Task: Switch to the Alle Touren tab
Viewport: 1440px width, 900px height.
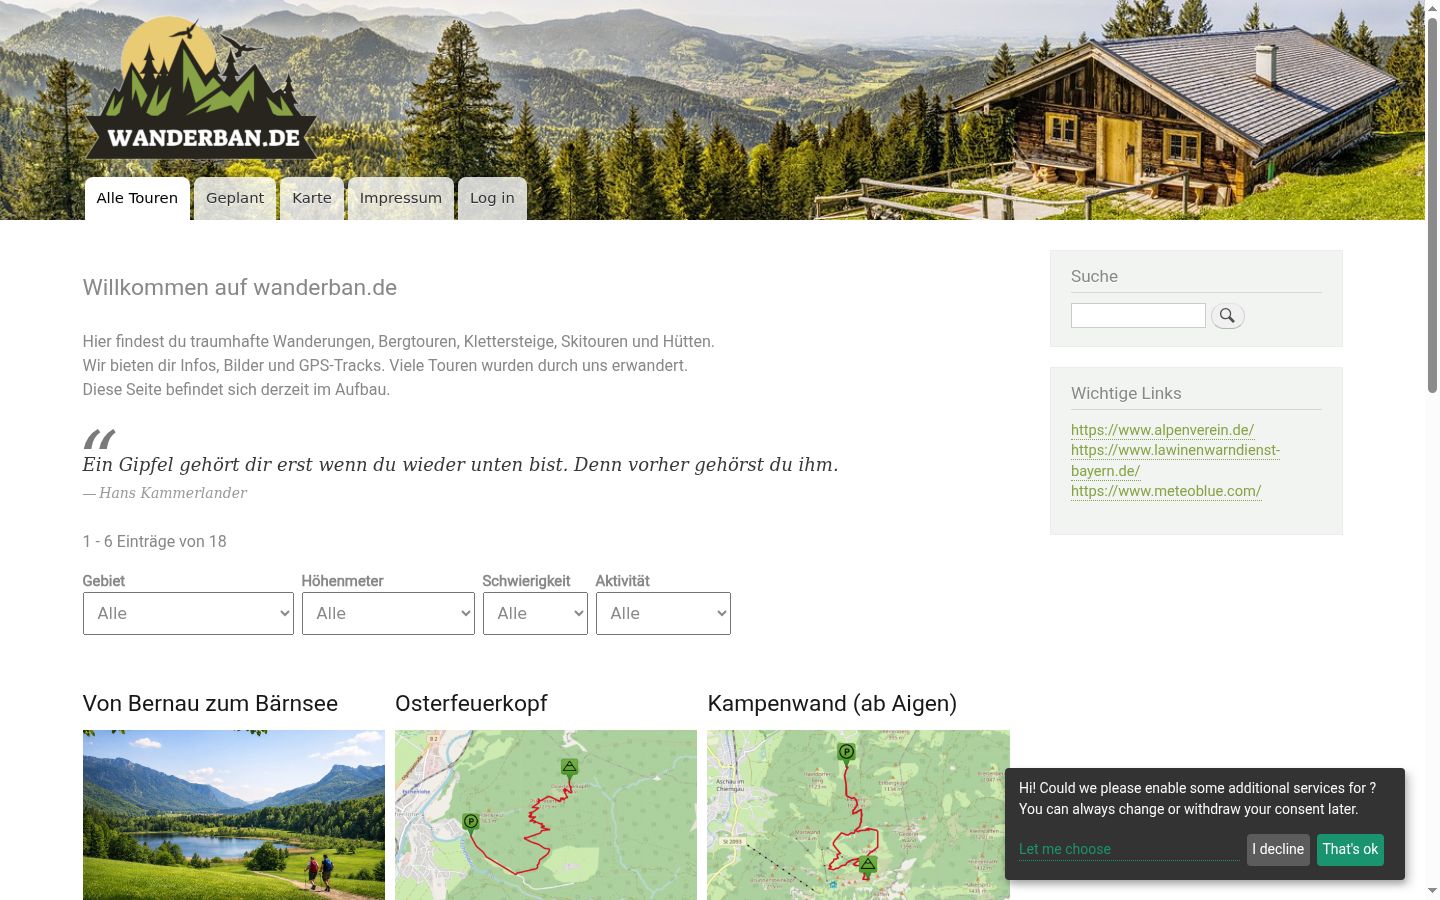Action: [137, 198]
